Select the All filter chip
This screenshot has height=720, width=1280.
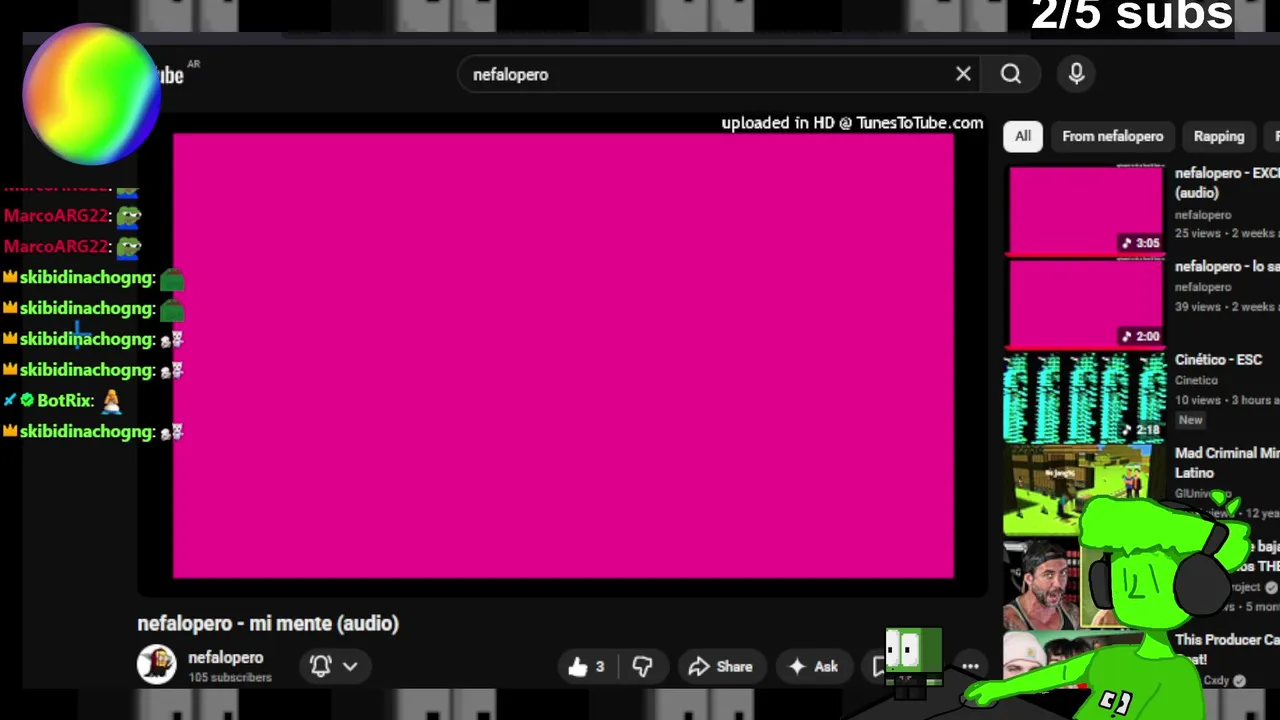click(1023, 137)
